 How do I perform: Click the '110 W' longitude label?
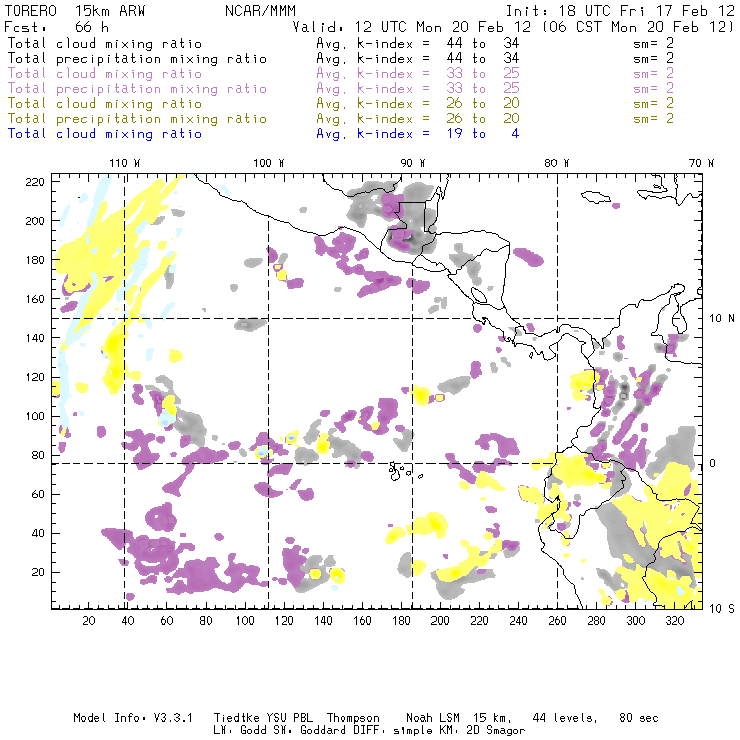[x=125, y=163]
